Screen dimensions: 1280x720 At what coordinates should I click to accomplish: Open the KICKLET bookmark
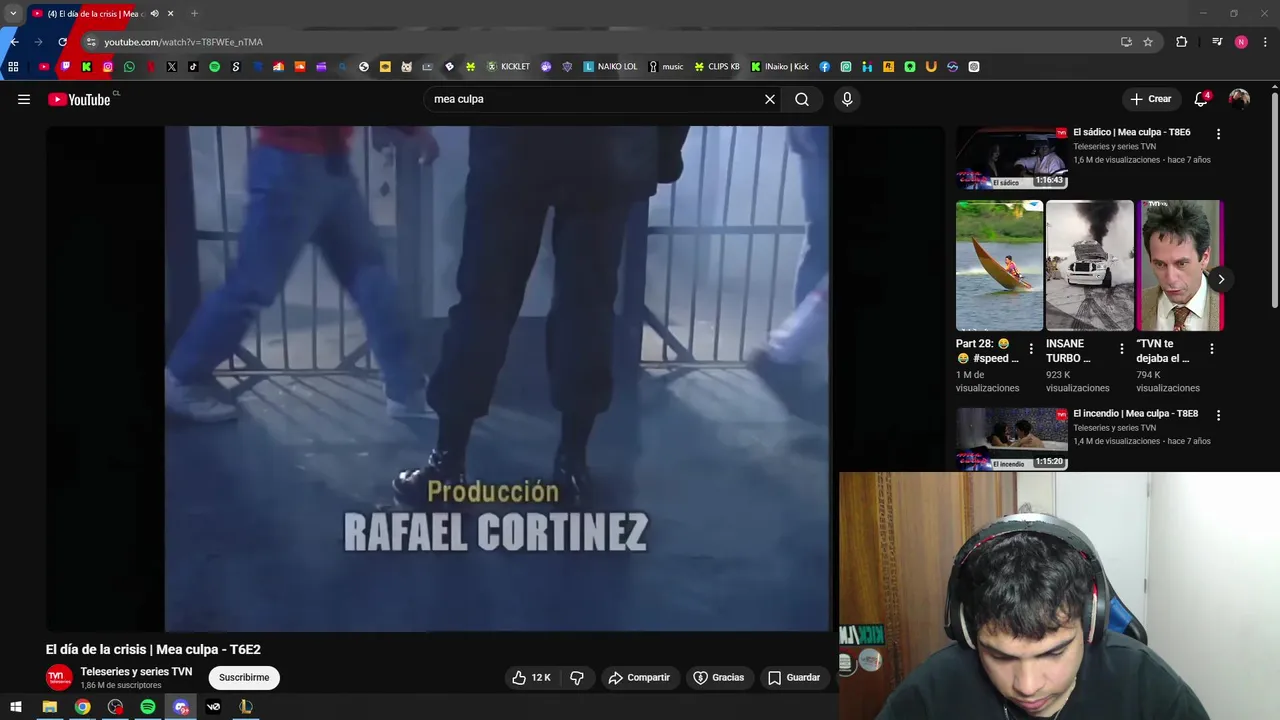point(508,67)
